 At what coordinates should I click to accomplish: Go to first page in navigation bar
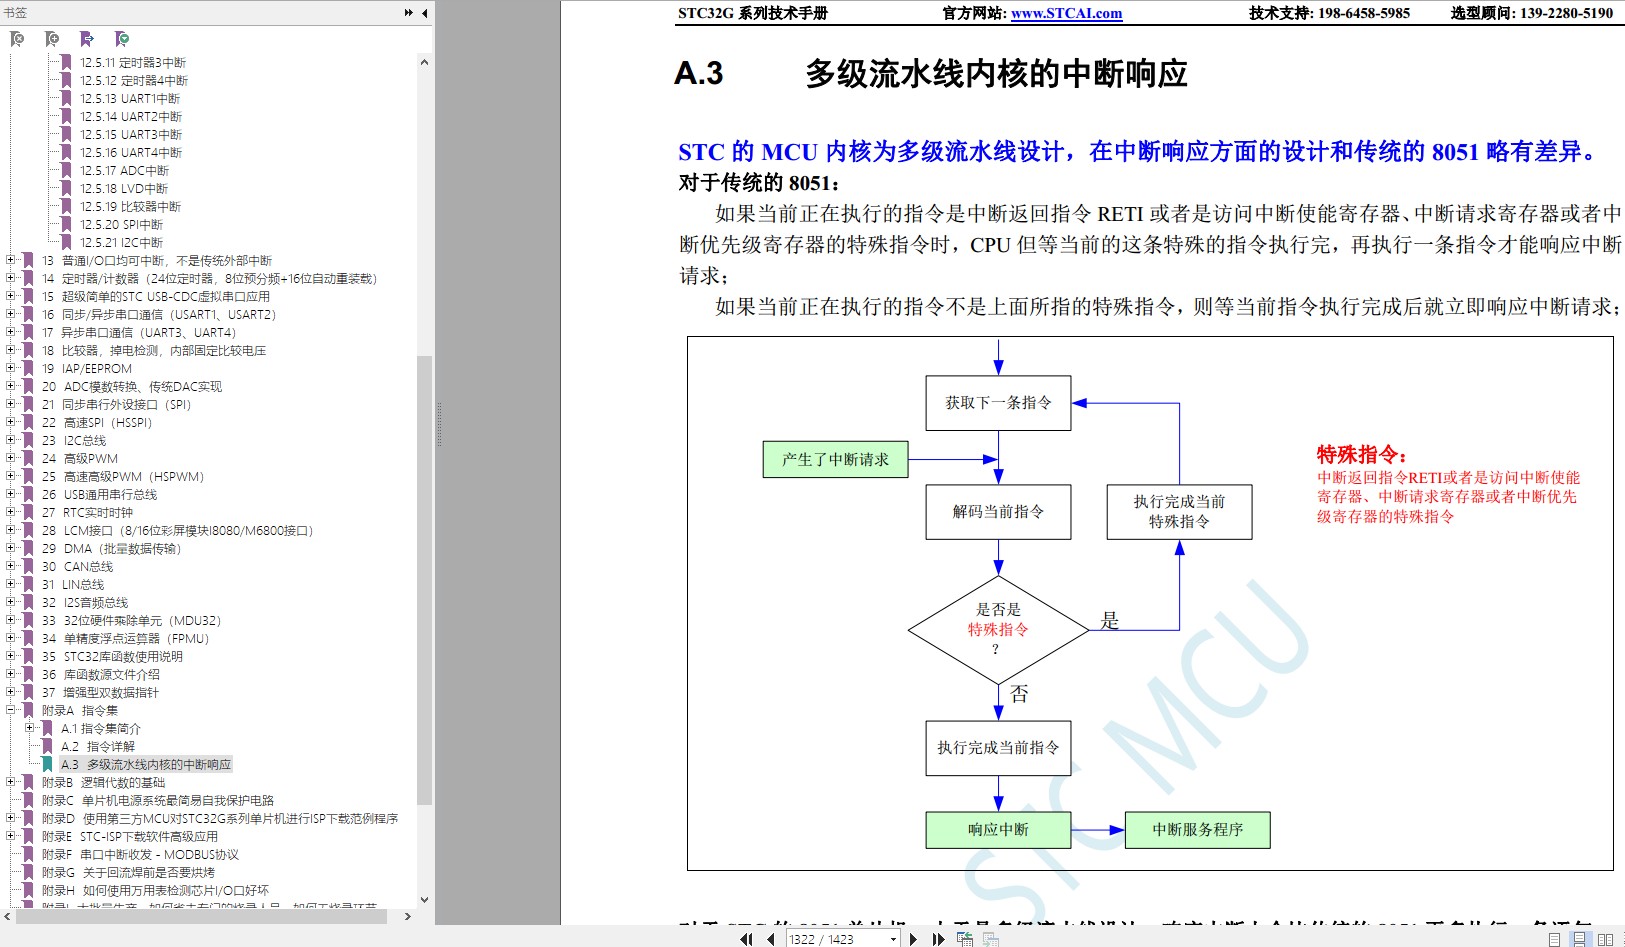[746, 939]
